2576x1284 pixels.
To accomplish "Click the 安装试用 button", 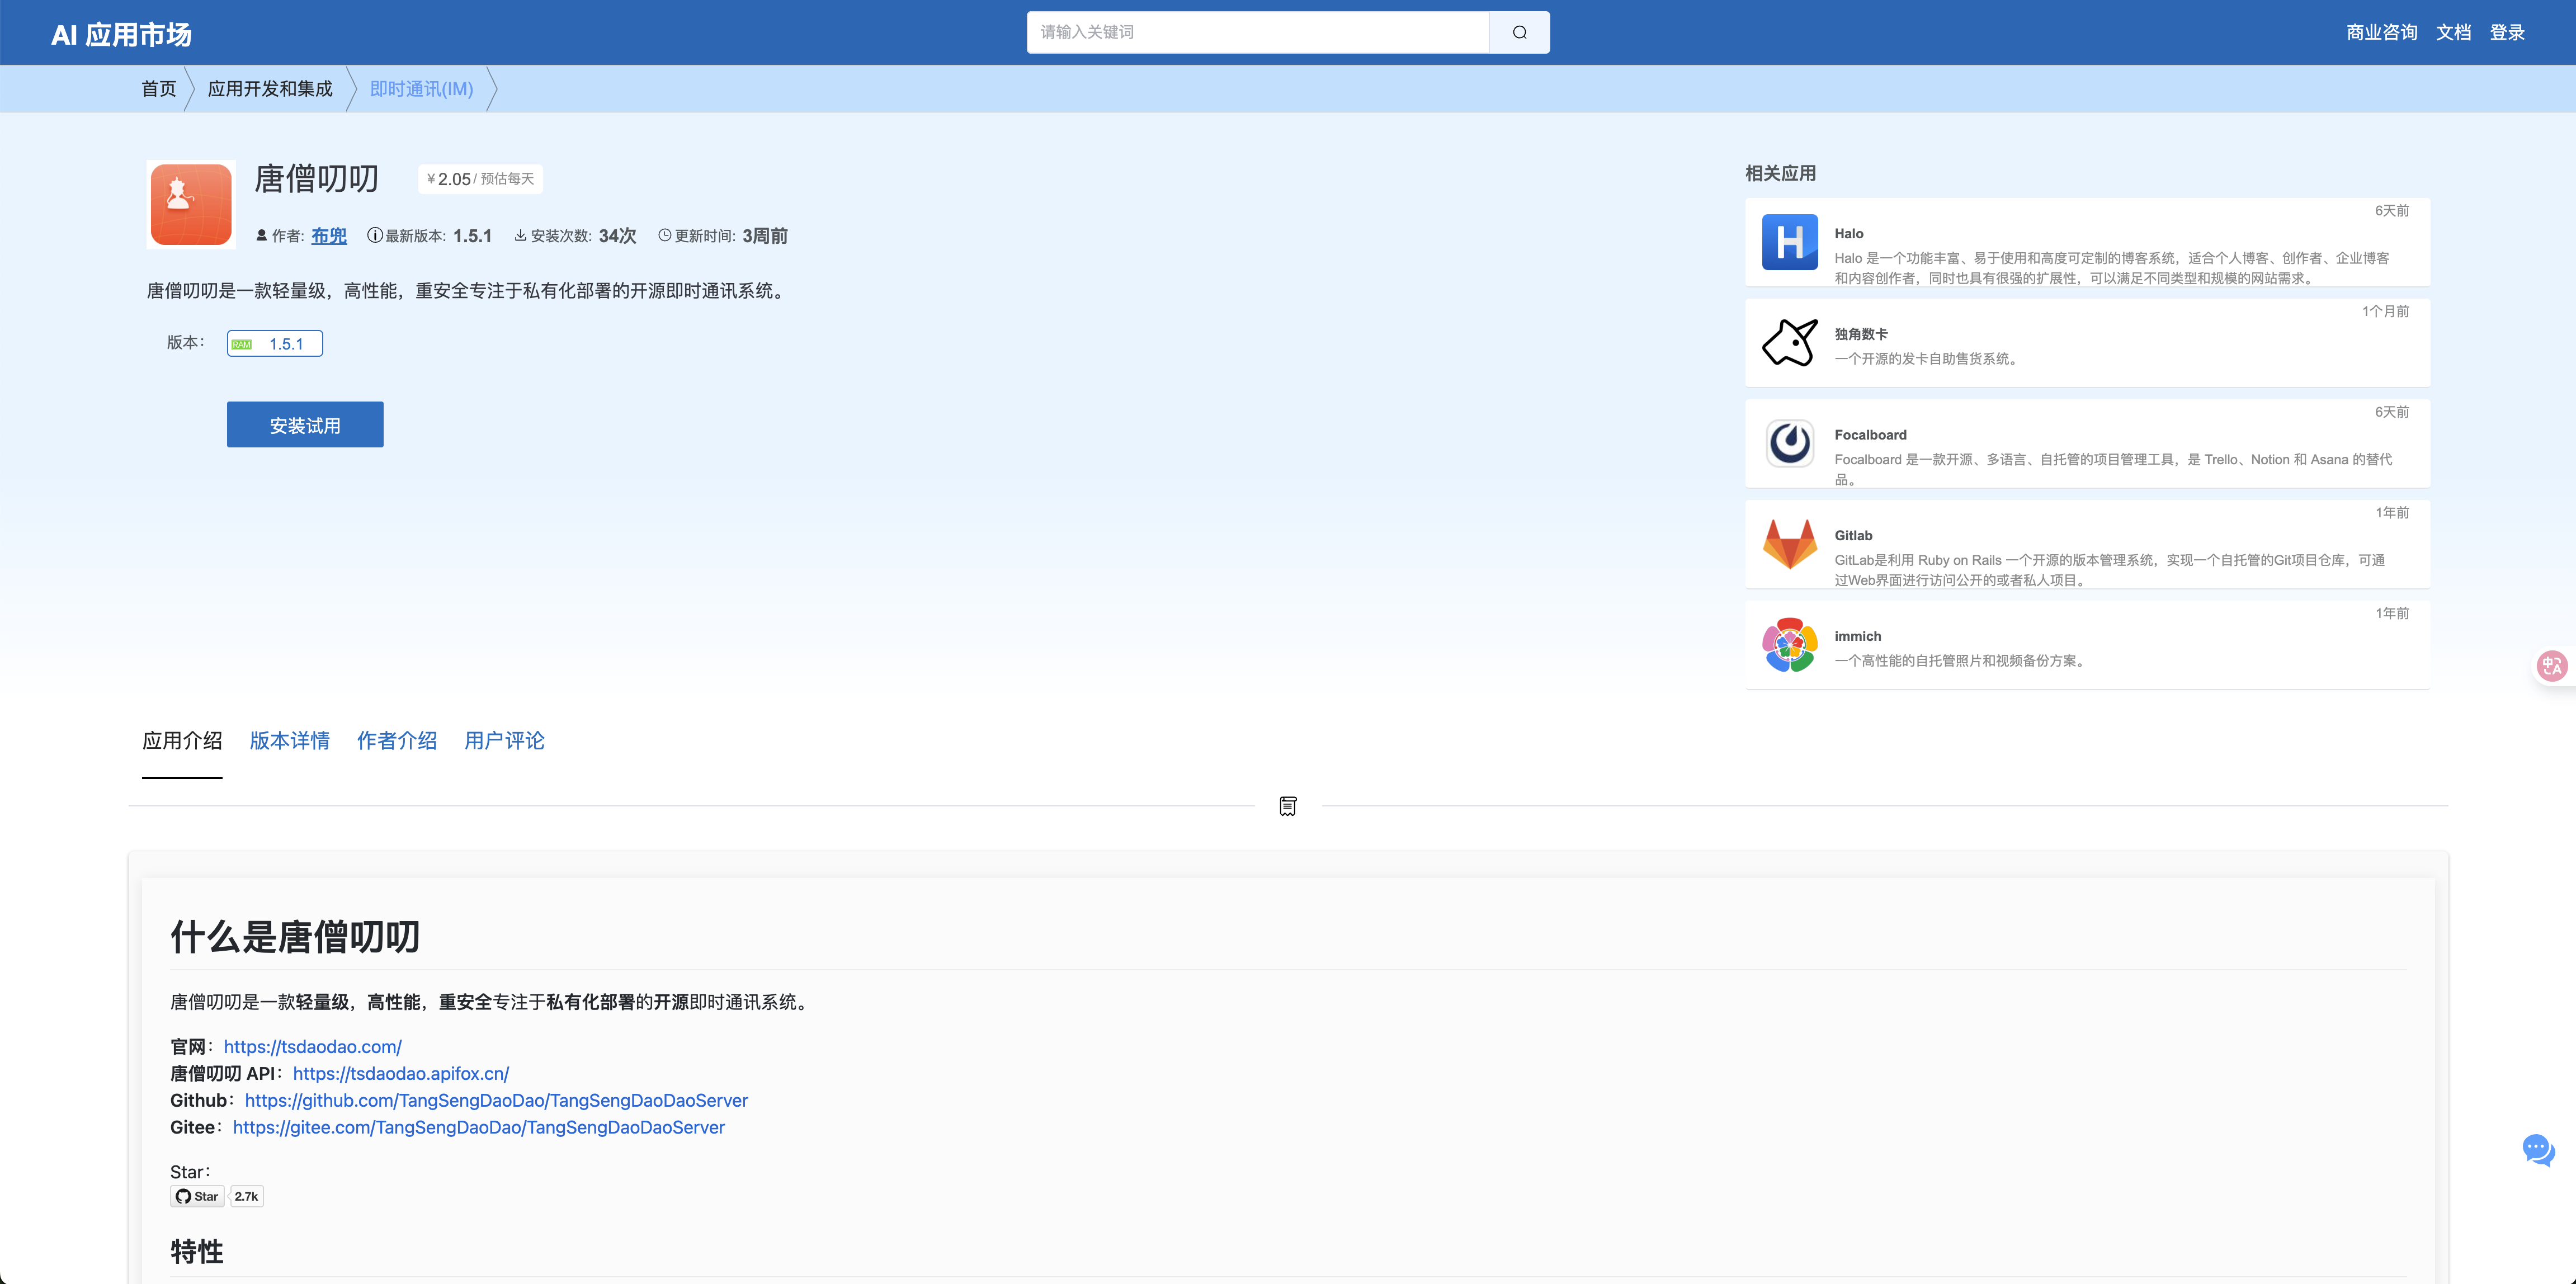I will pyautogui.click(x=305, y=425).
